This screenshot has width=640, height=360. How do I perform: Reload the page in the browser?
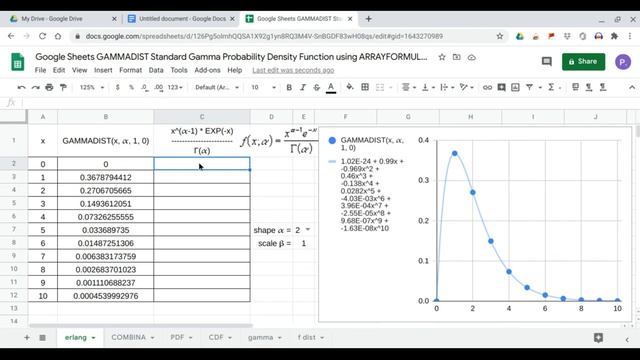tap(42, 36)
